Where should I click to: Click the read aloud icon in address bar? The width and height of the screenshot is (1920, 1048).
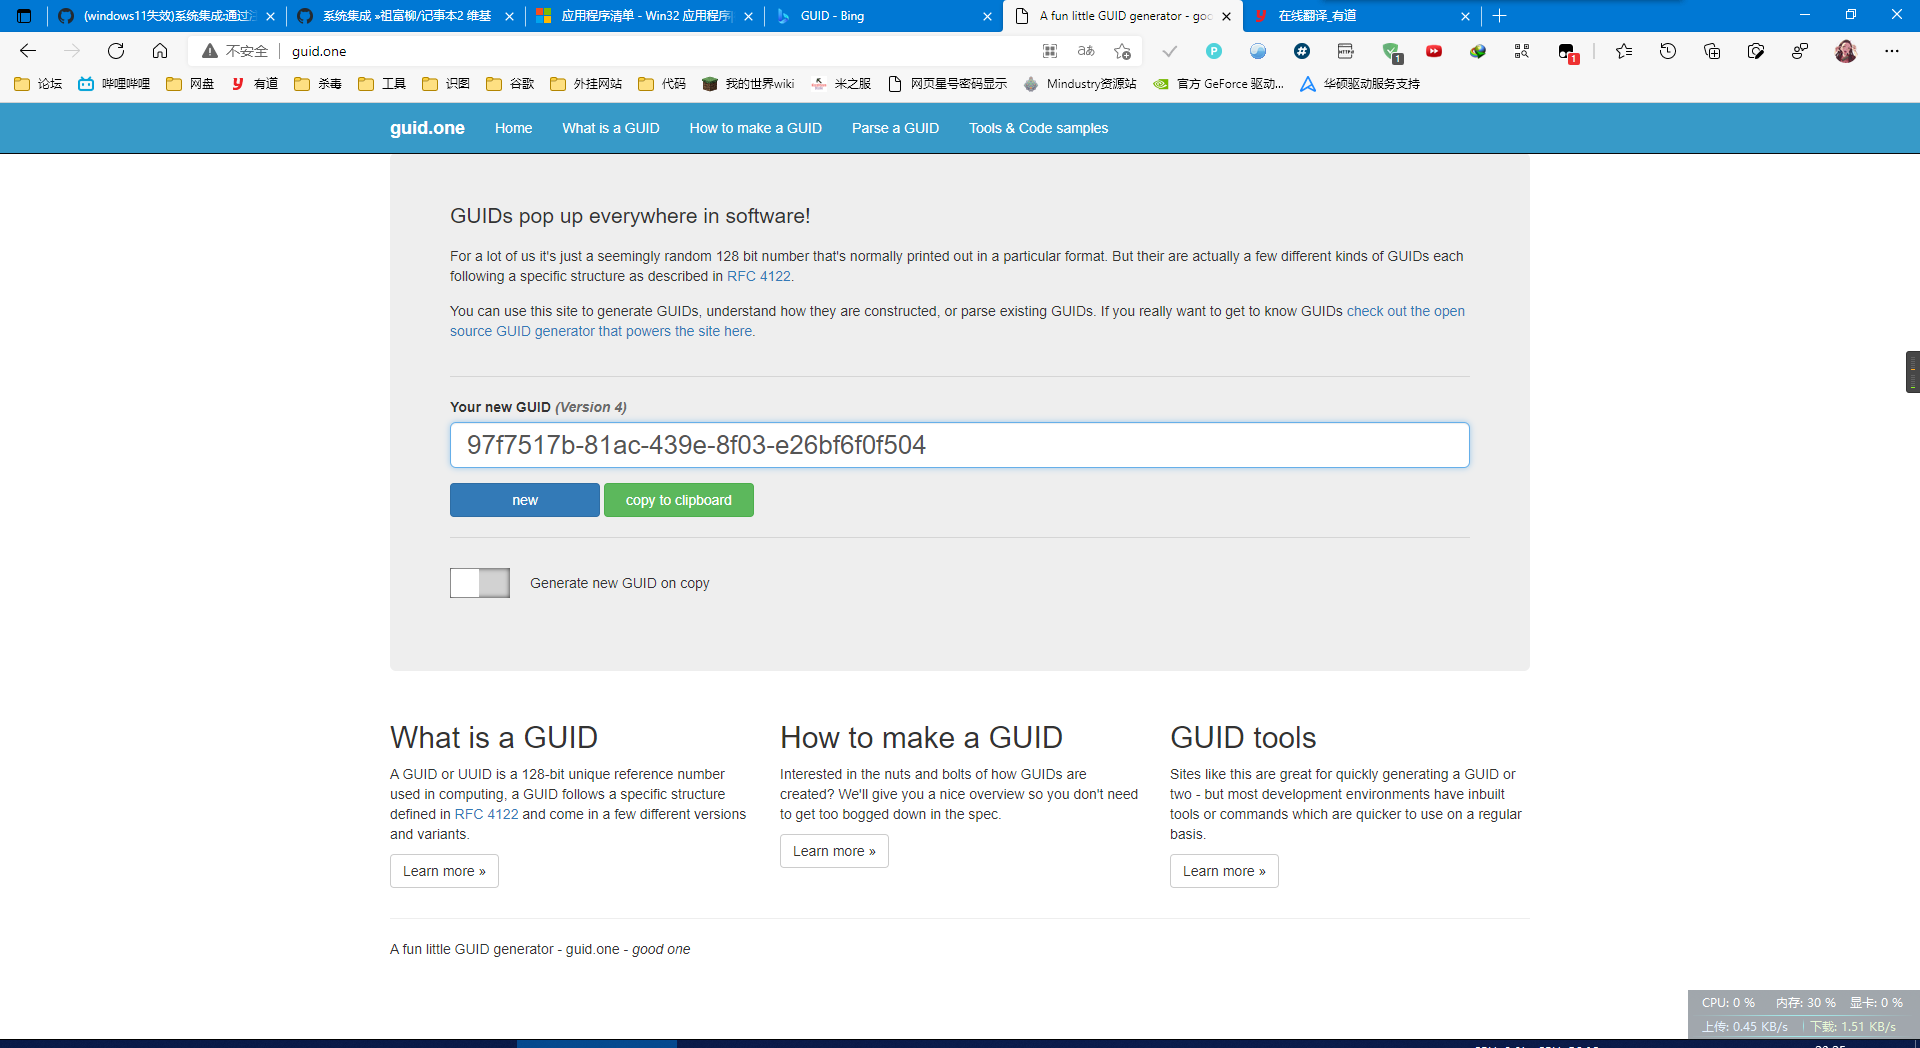(1086, 51)
